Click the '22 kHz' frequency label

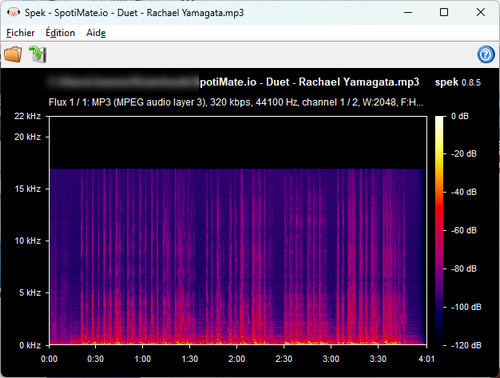[27, 116]
